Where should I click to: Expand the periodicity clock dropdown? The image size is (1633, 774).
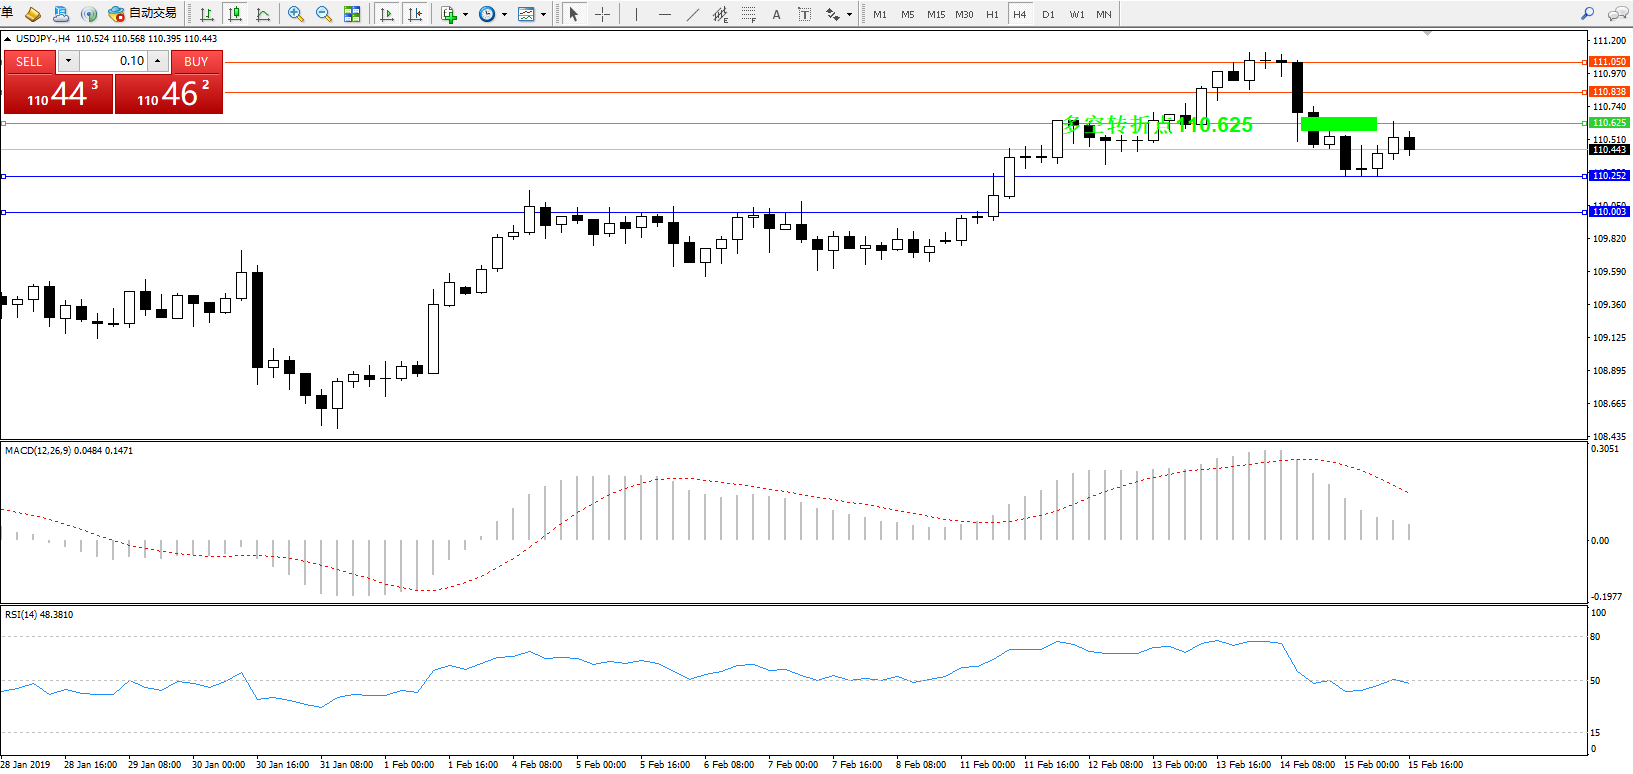pyautogui.click(x=504, y=15)
